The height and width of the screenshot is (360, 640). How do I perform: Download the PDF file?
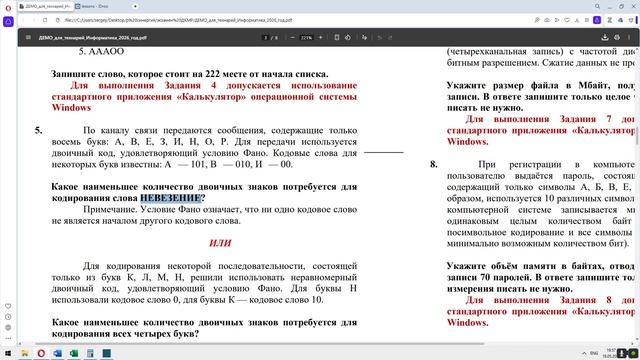click(x=605, y=38)
